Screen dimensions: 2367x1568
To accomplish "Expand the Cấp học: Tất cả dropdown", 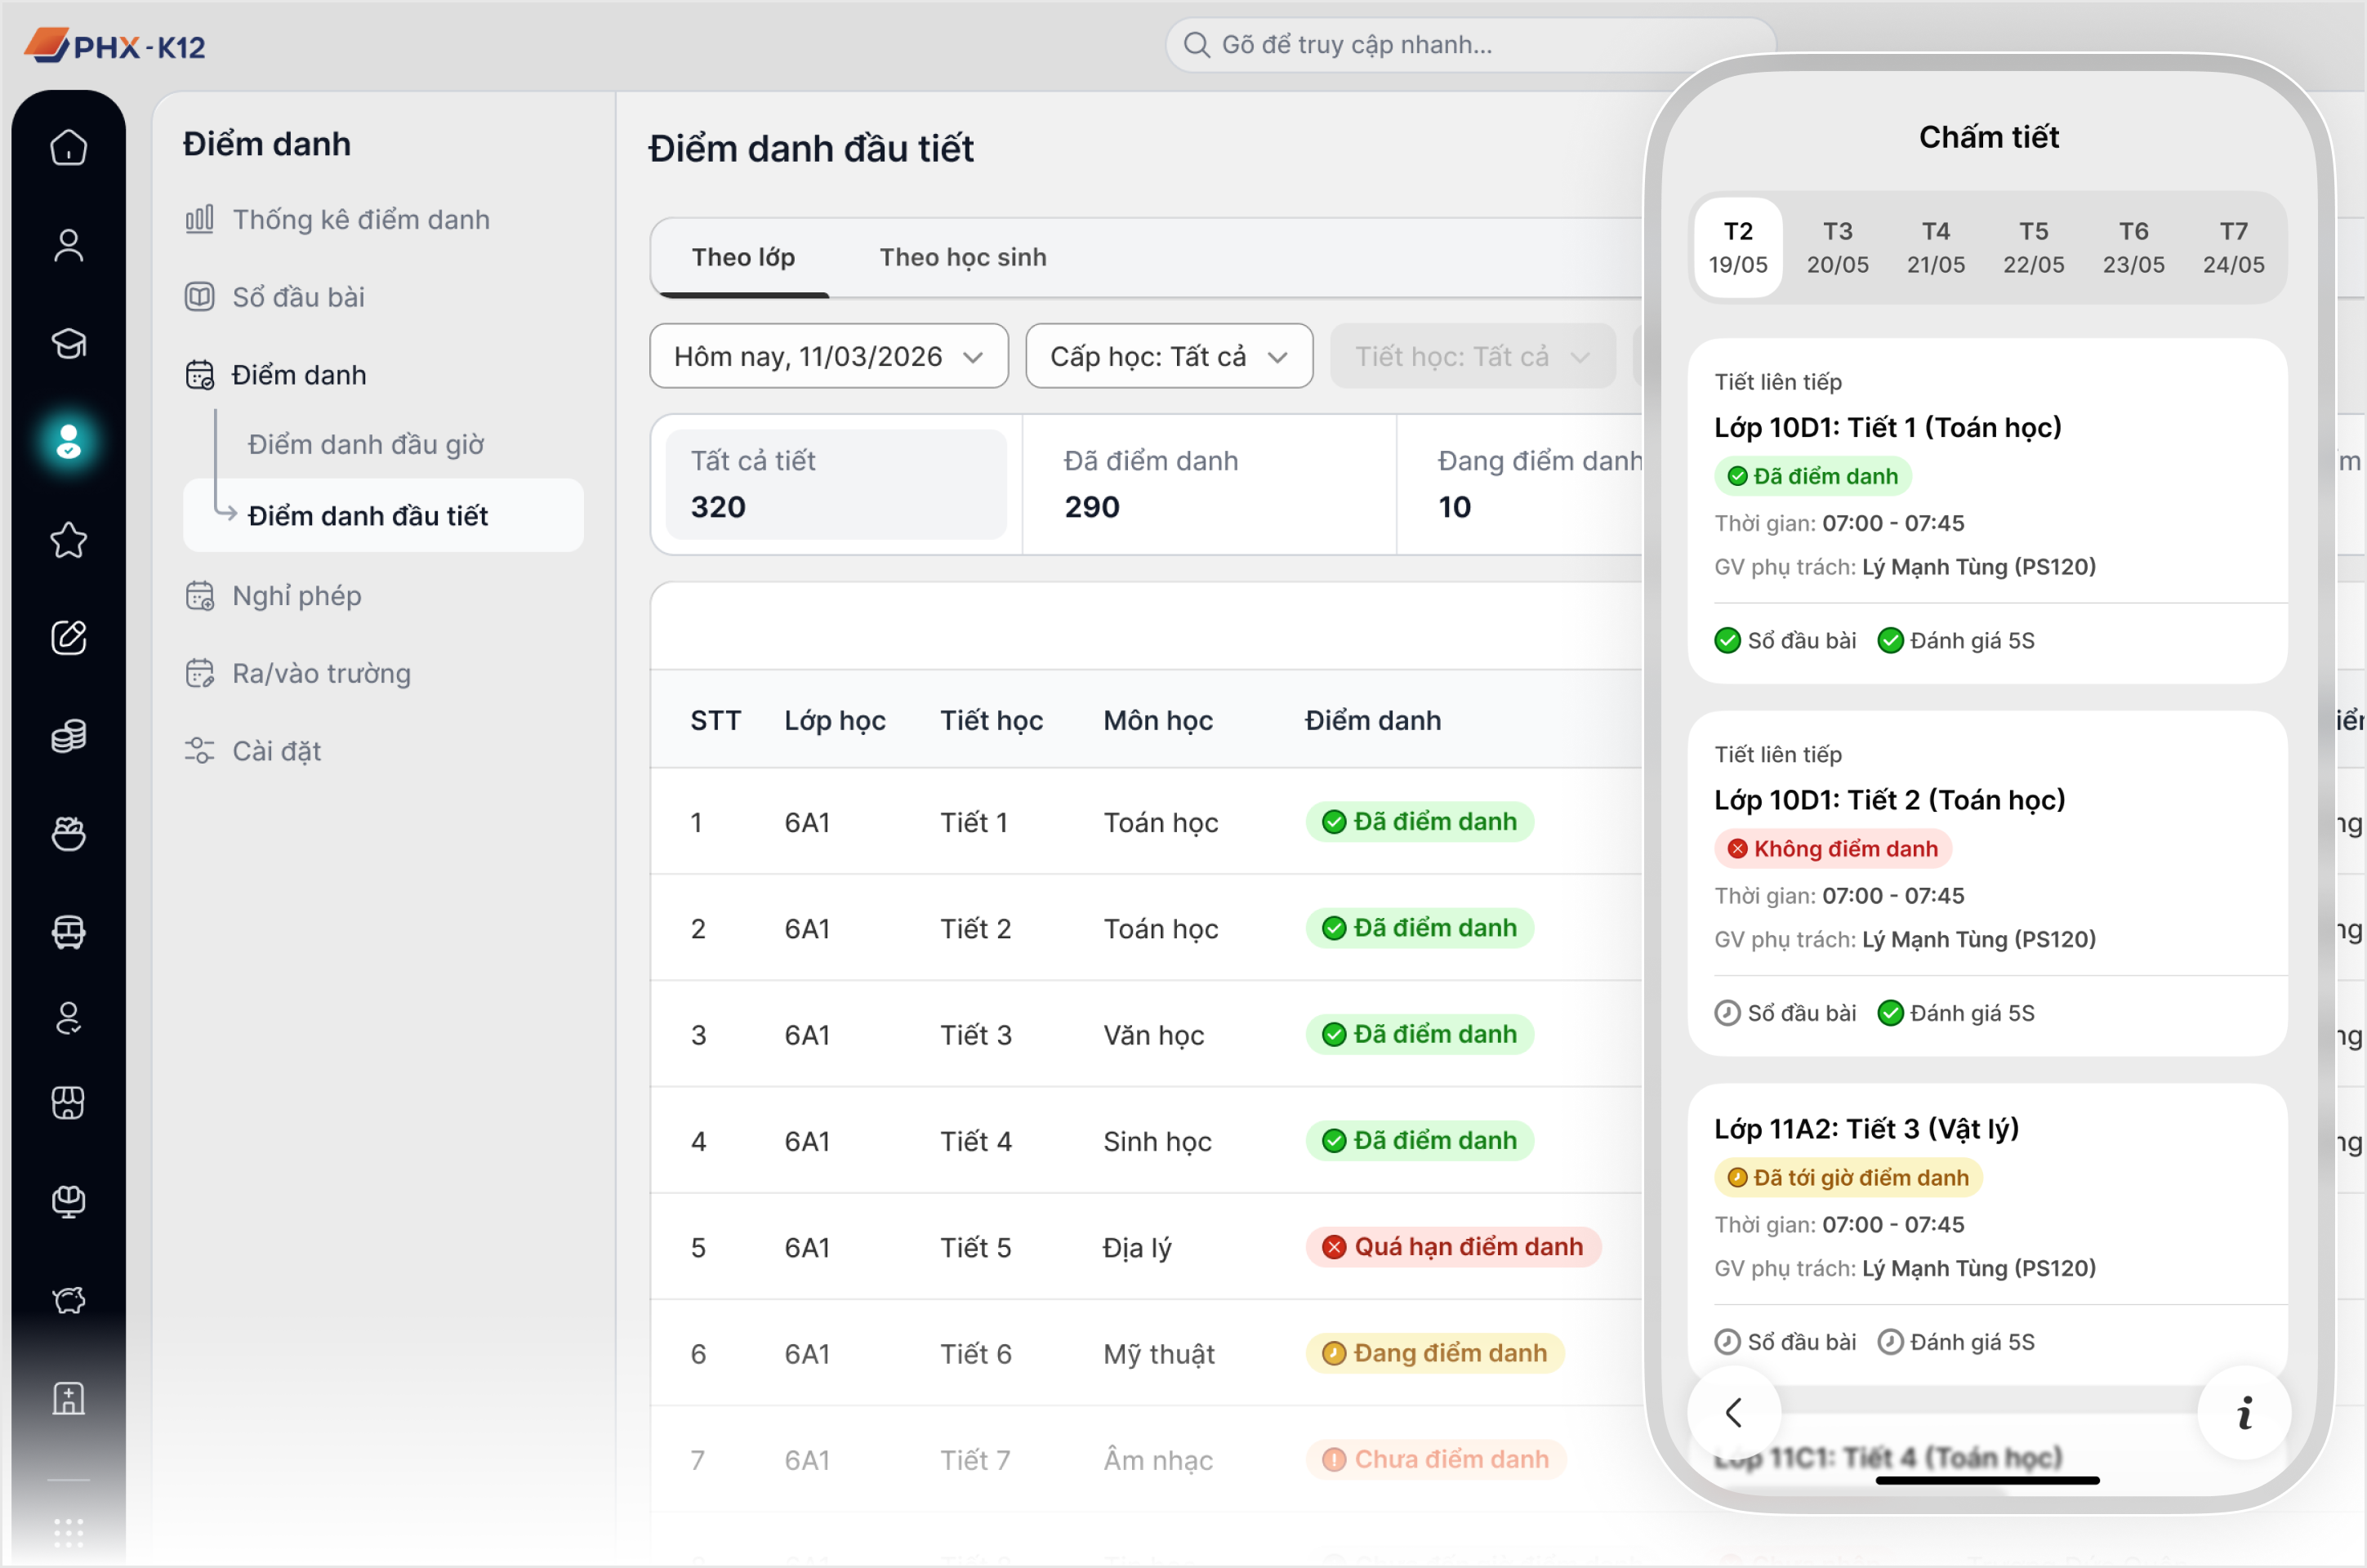I will 1169,356.
